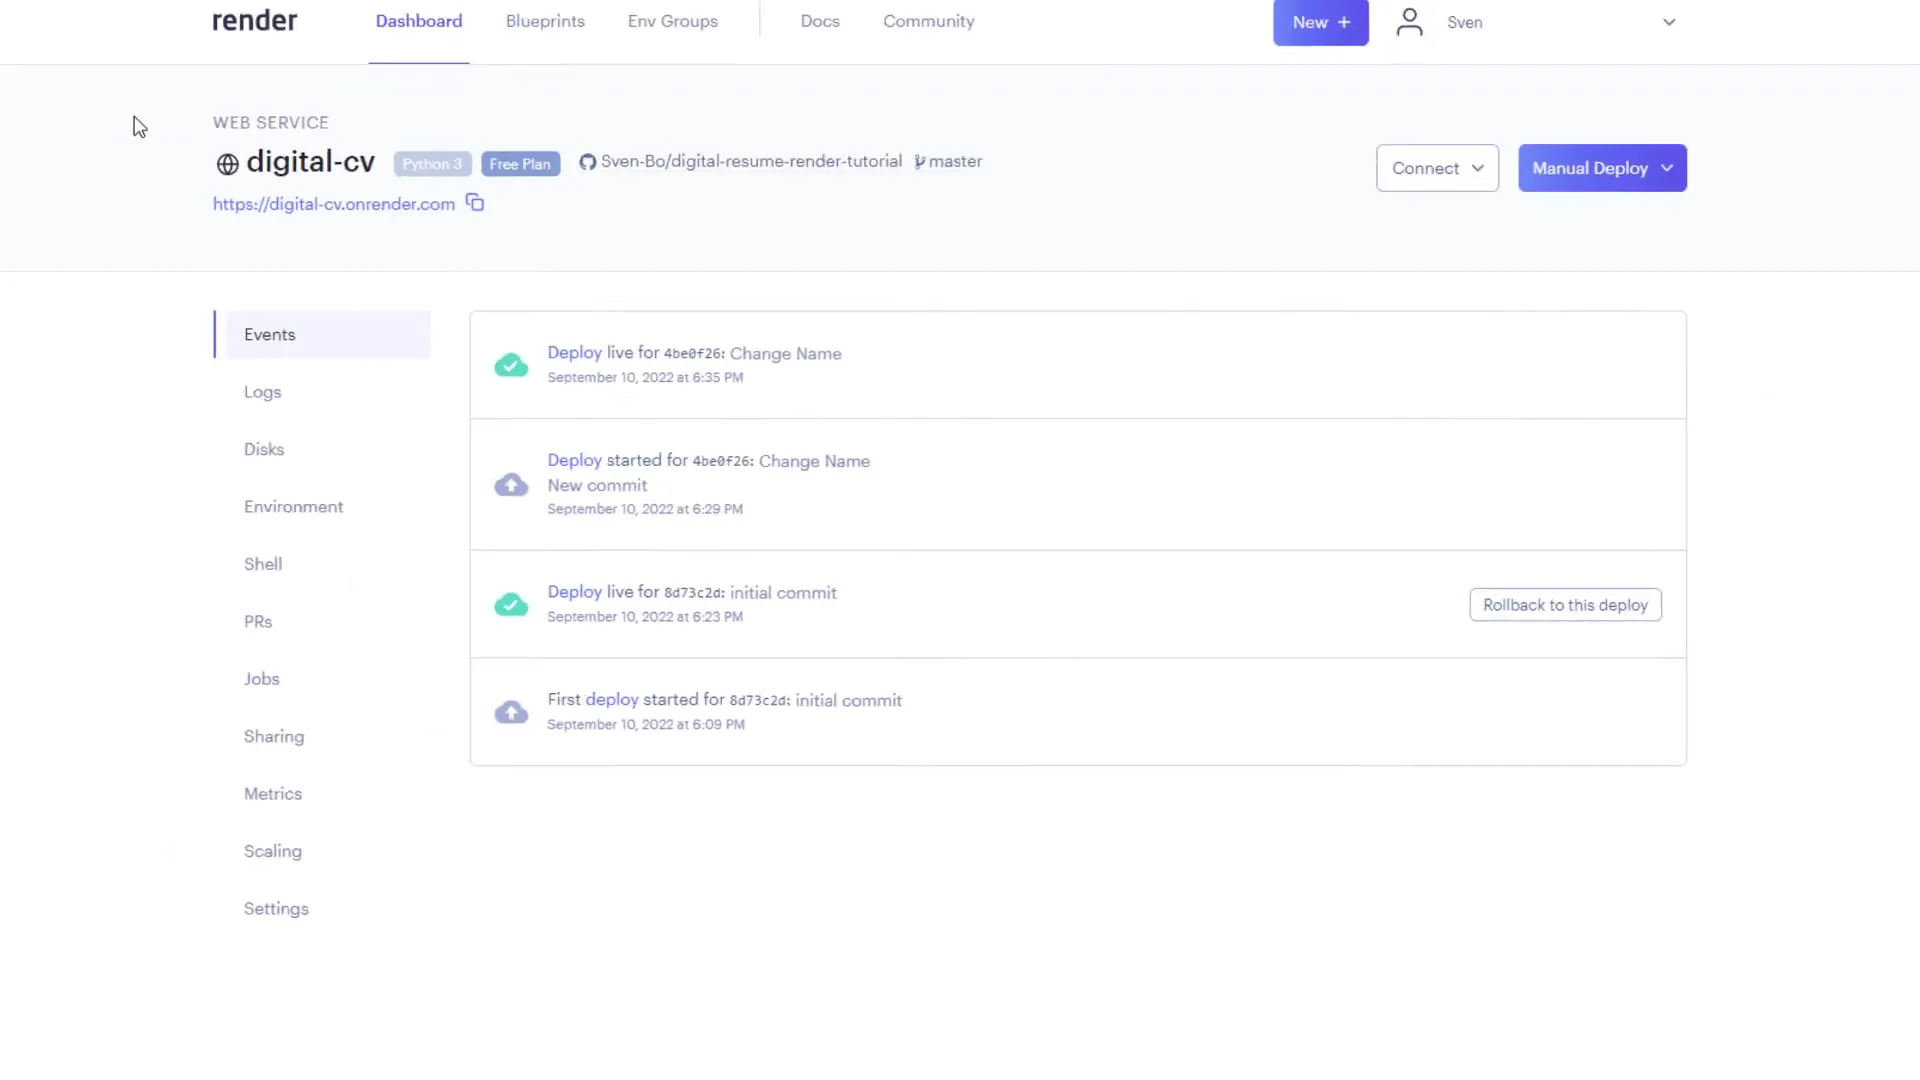Copy the service URL using the copy icon
The width and height of the screenshot is (1920, 1080).
[x=475, y=202]
